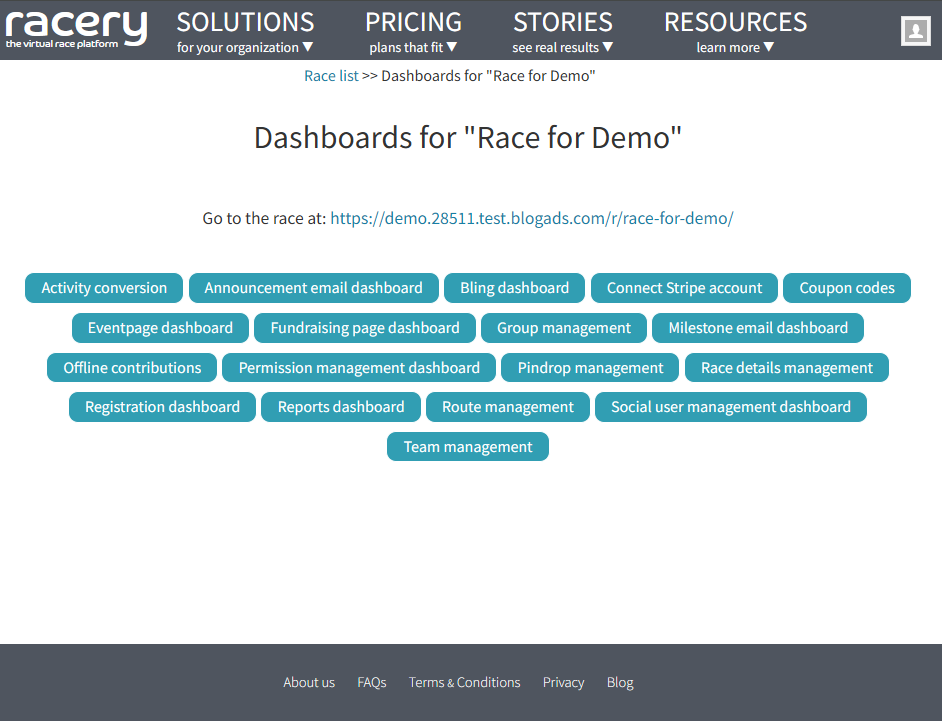Open Group management
This screenshot has height=721, width=942.
tap(564, 327)
